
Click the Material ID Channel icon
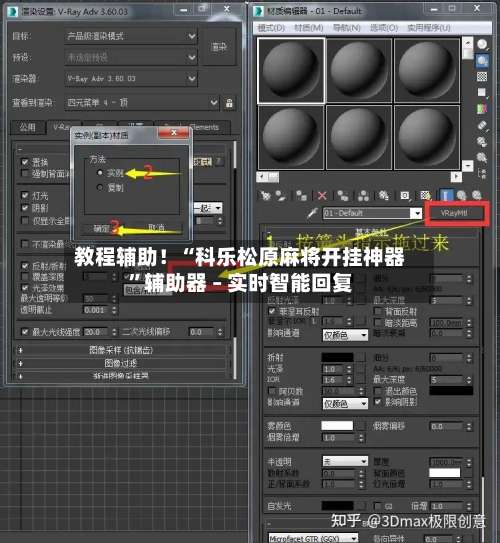click(x=405, y=195)
